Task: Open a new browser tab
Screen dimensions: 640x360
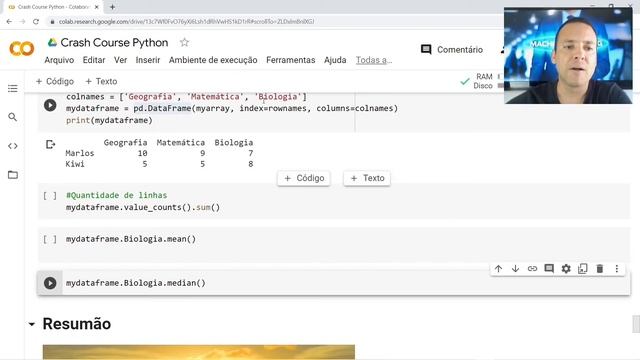Action: click(112, 7)
